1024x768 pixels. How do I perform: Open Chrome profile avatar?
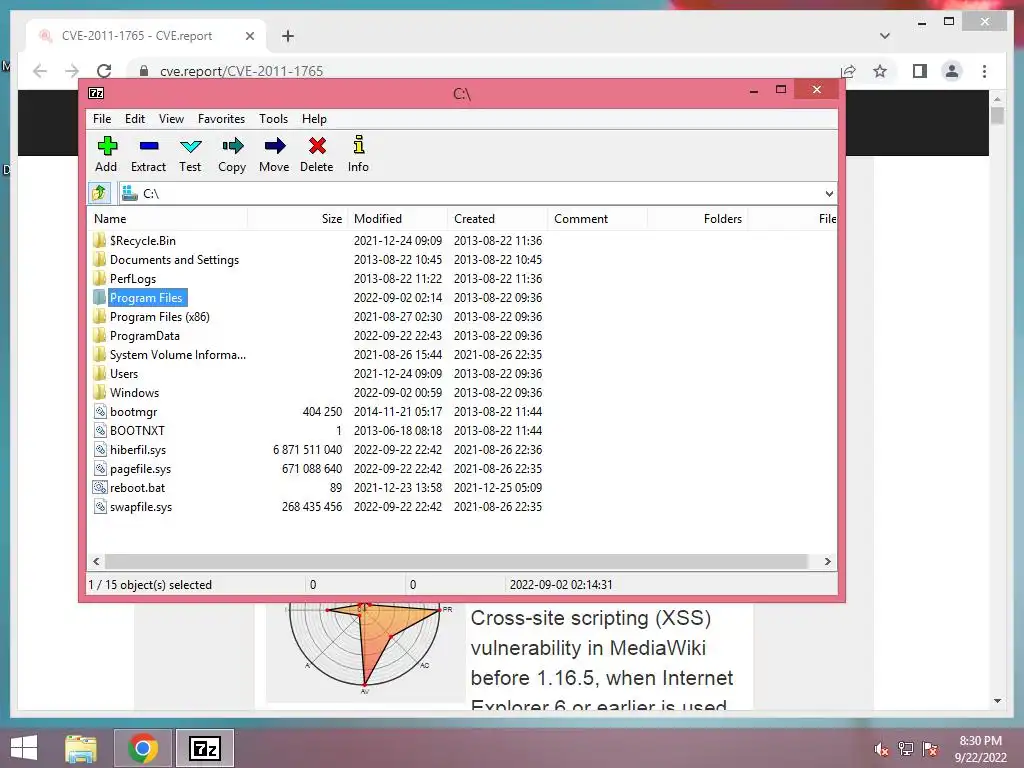952,71
